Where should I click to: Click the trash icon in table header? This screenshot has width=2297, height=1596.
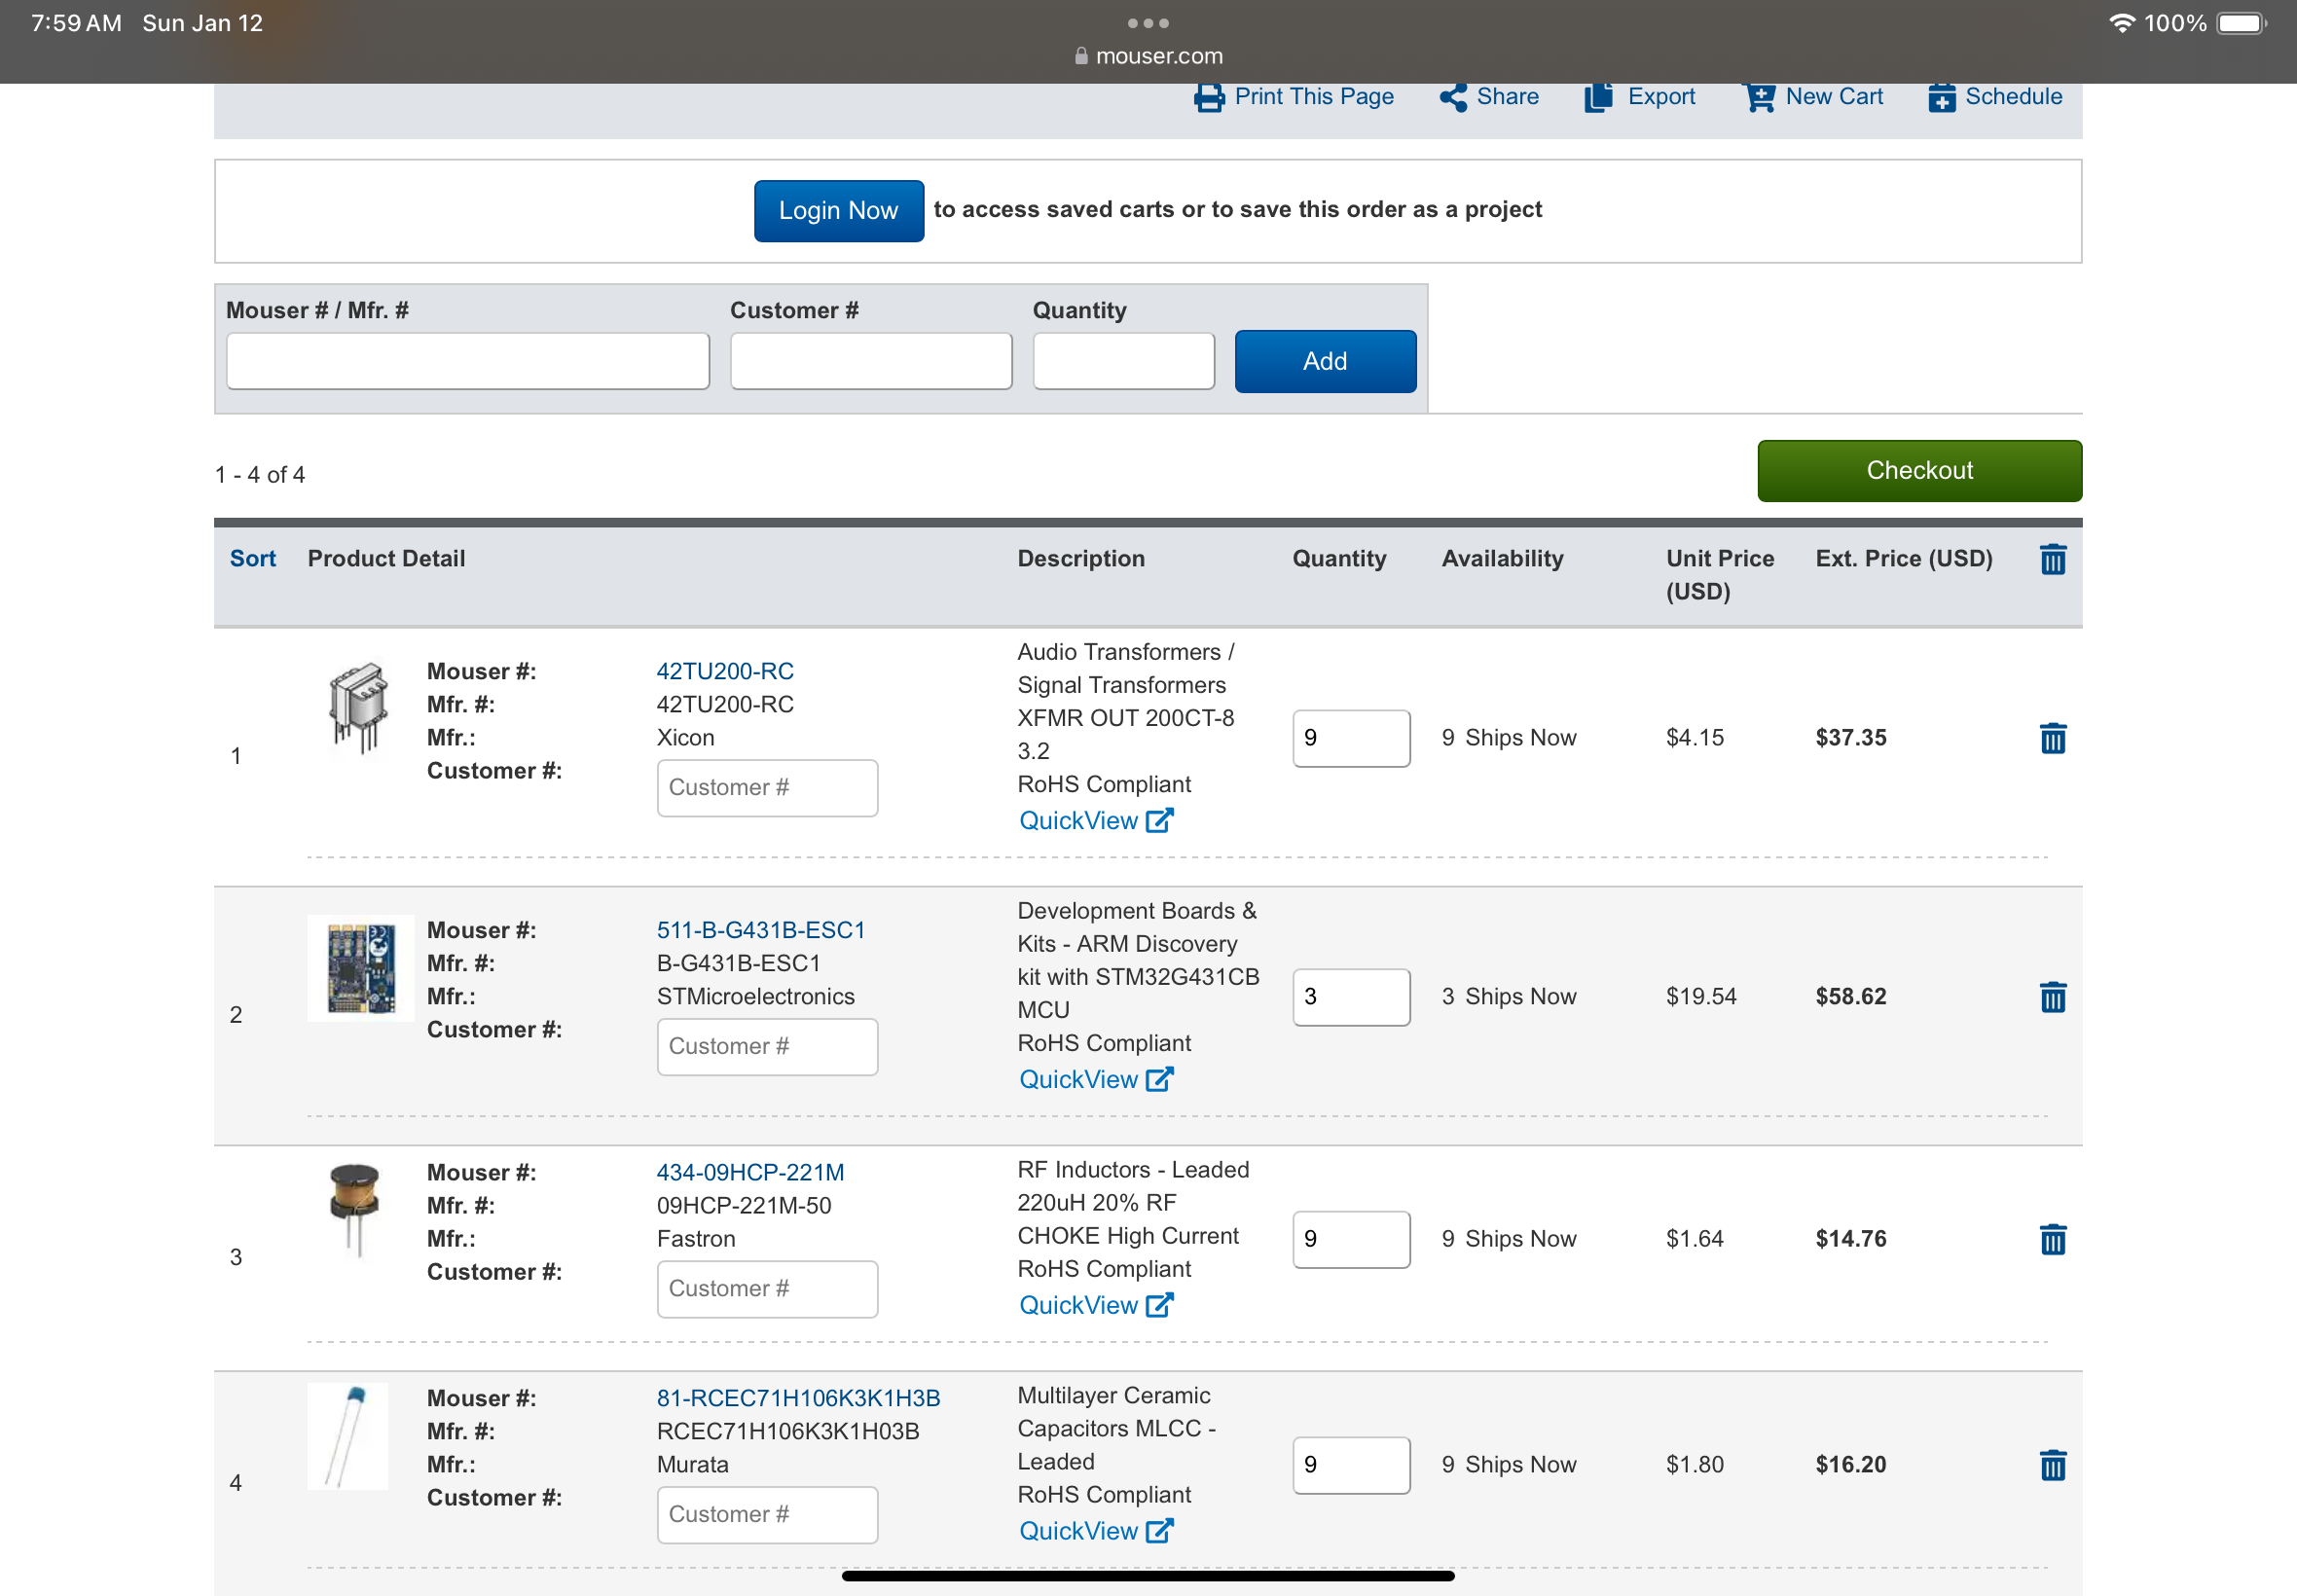[x=2053, y=559]
